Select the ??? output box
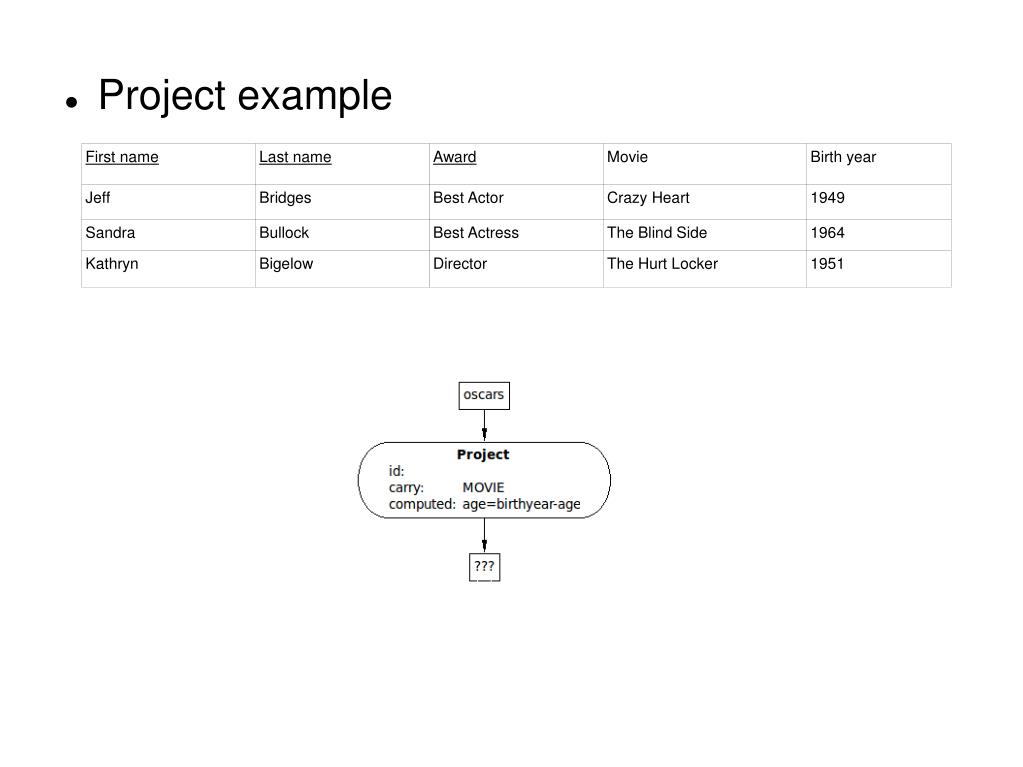Viewport: 1023px width, 767px height. (484, 567)
